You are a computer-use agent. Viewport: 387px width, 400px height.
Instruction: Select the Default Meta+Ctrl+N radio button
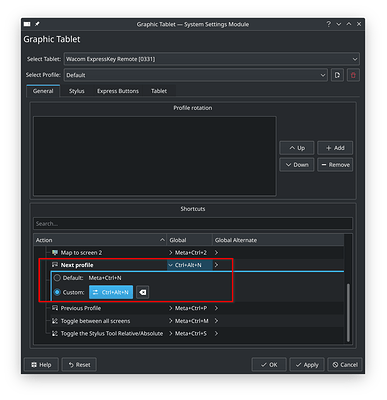tap(57, 278)
